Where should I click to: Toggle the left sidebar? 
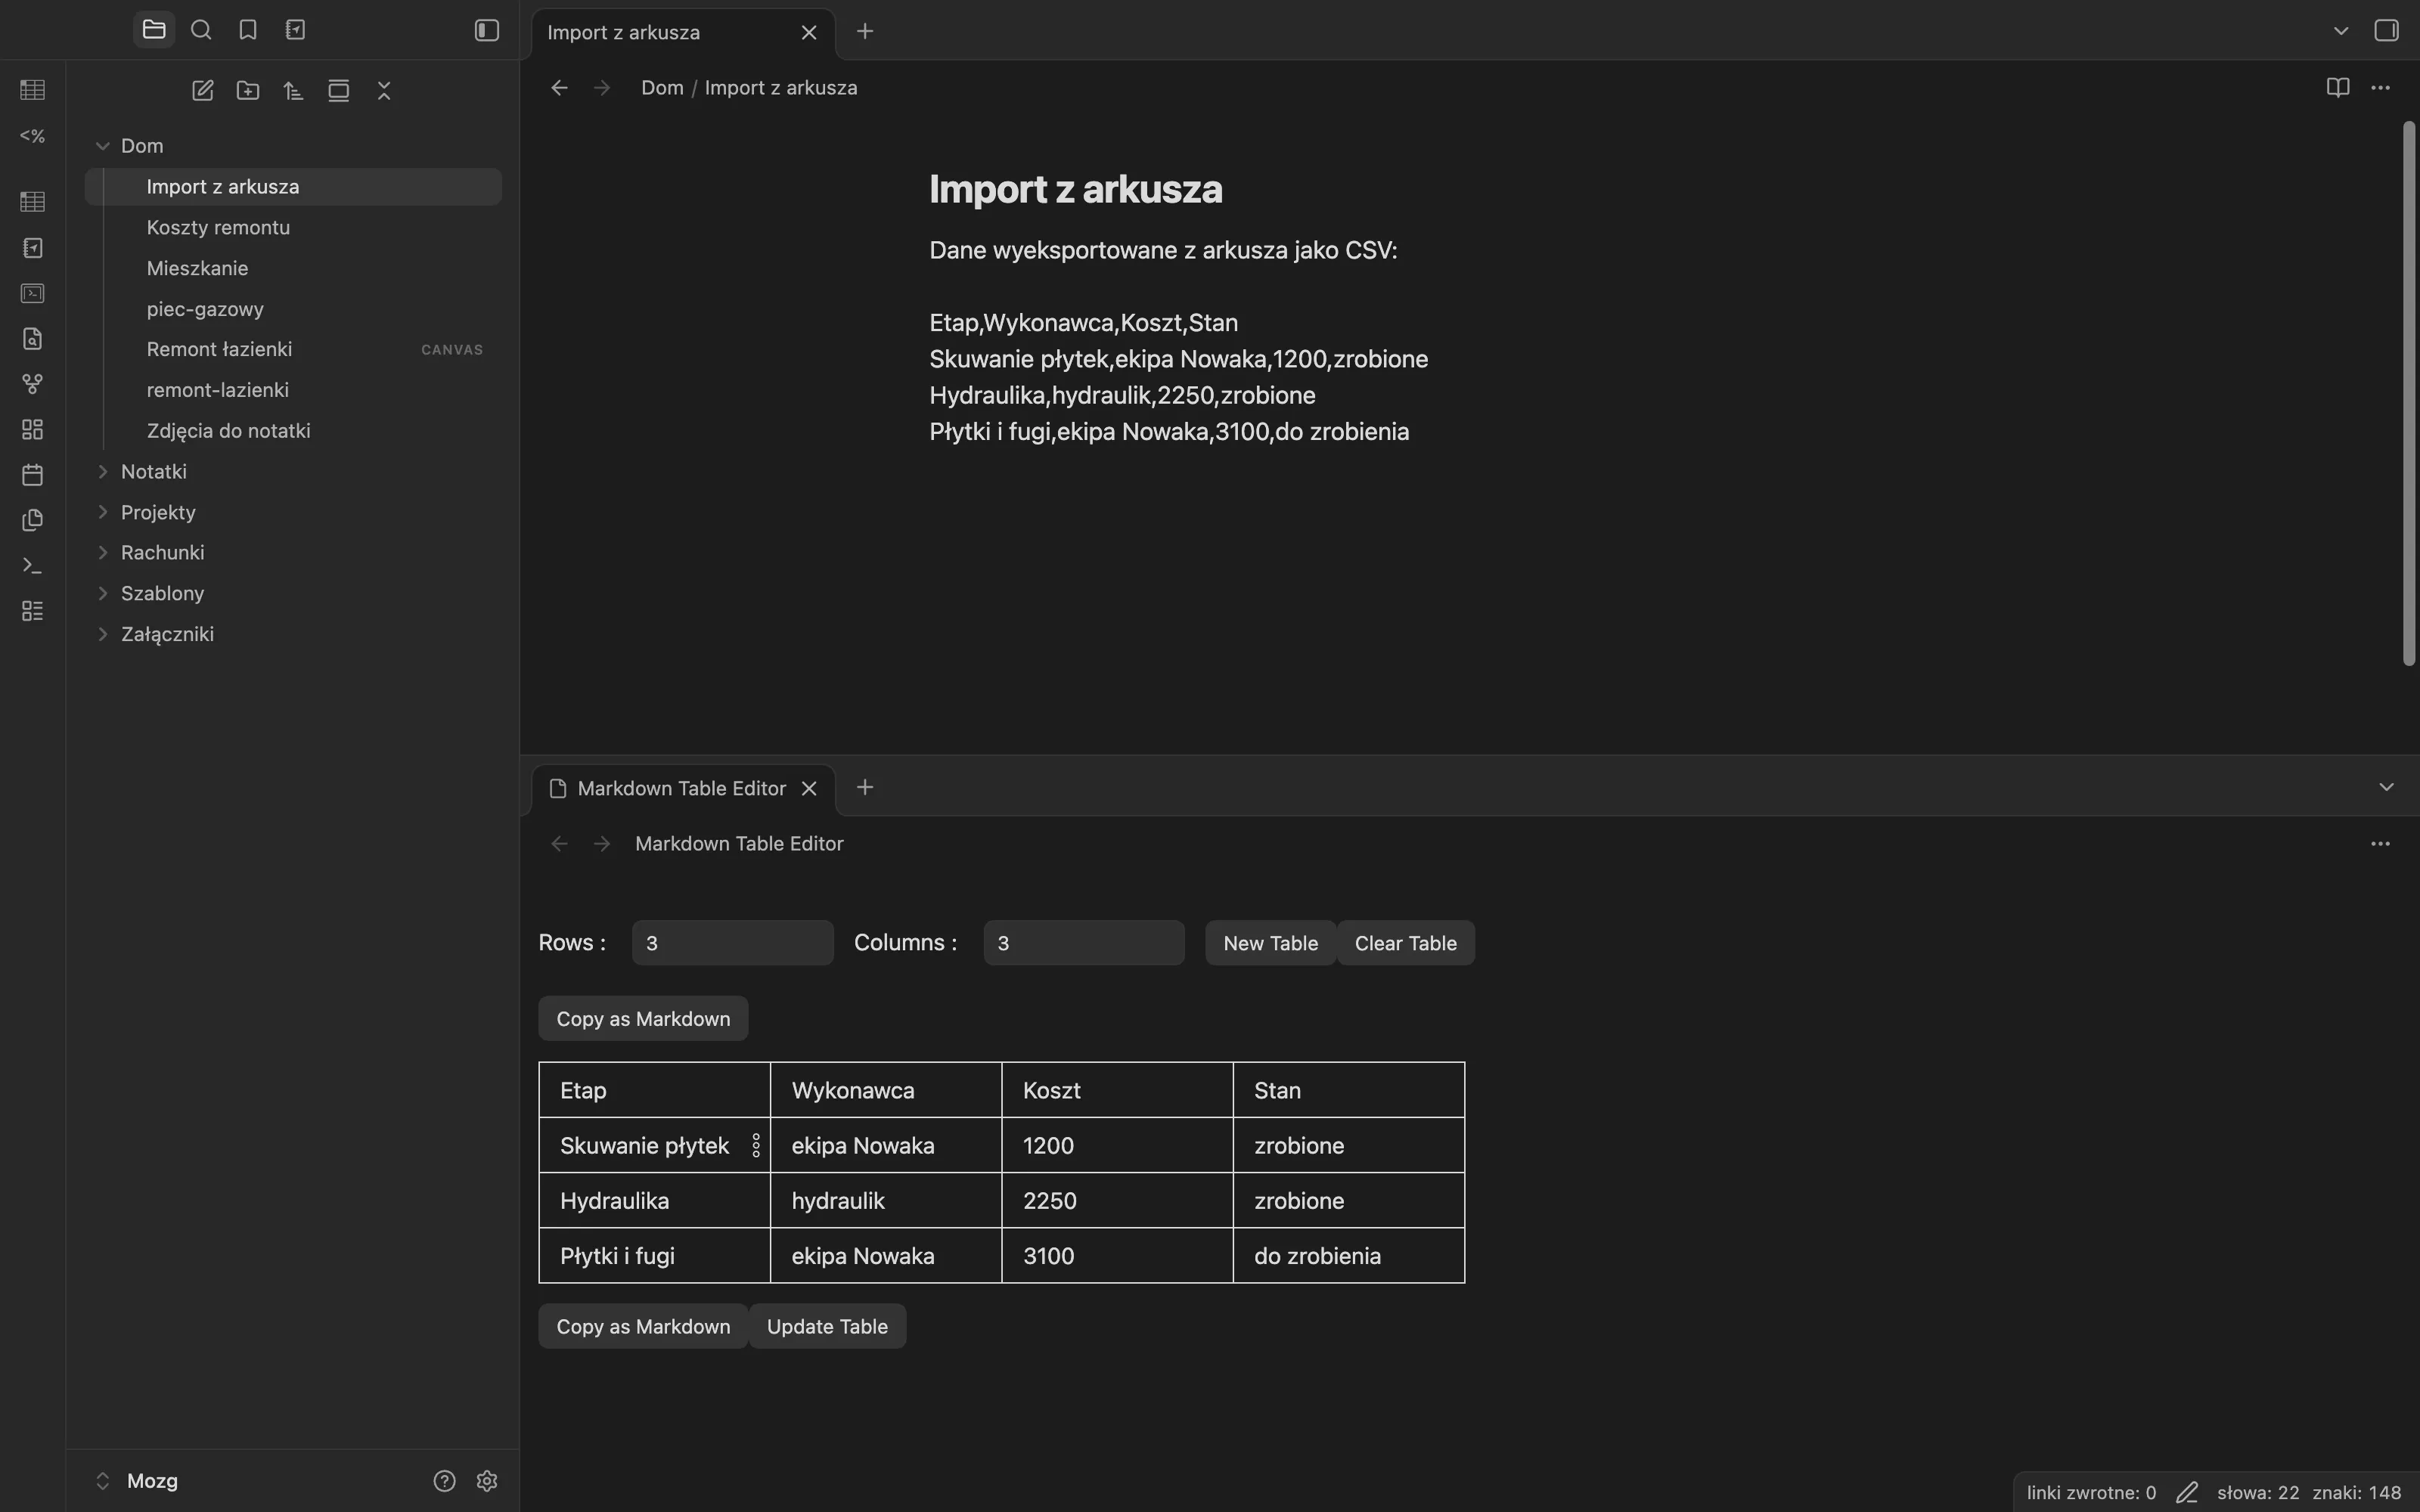(x=487, y=30)
